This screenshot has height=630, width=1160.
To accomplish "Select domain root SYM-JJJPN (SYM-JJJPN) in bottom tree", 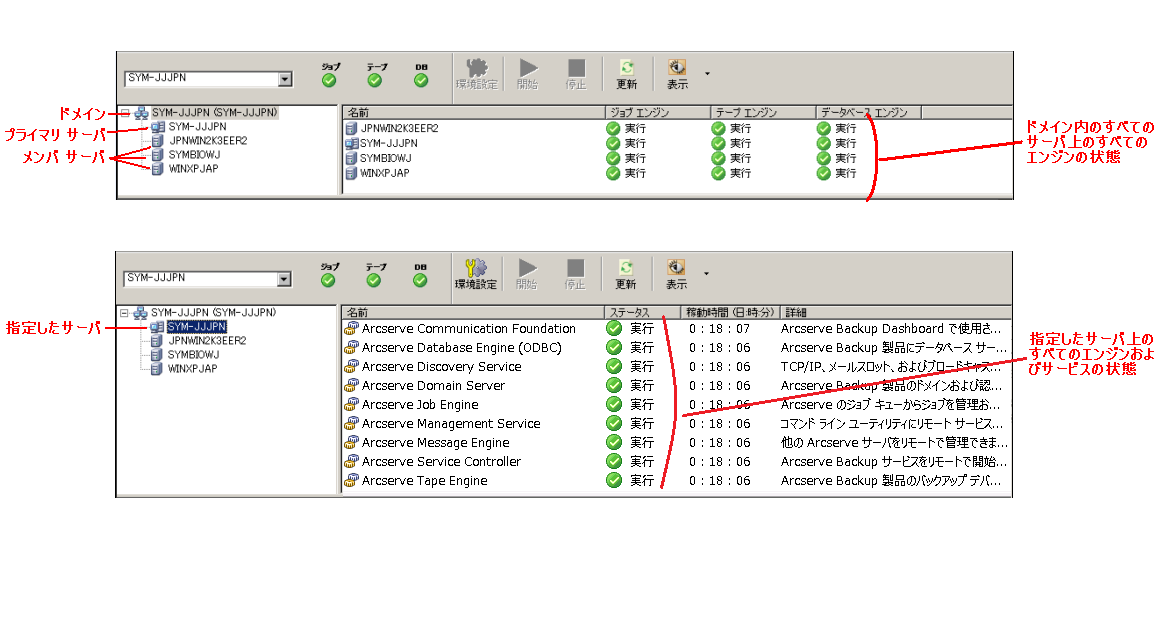I will (x=214, y=313).
